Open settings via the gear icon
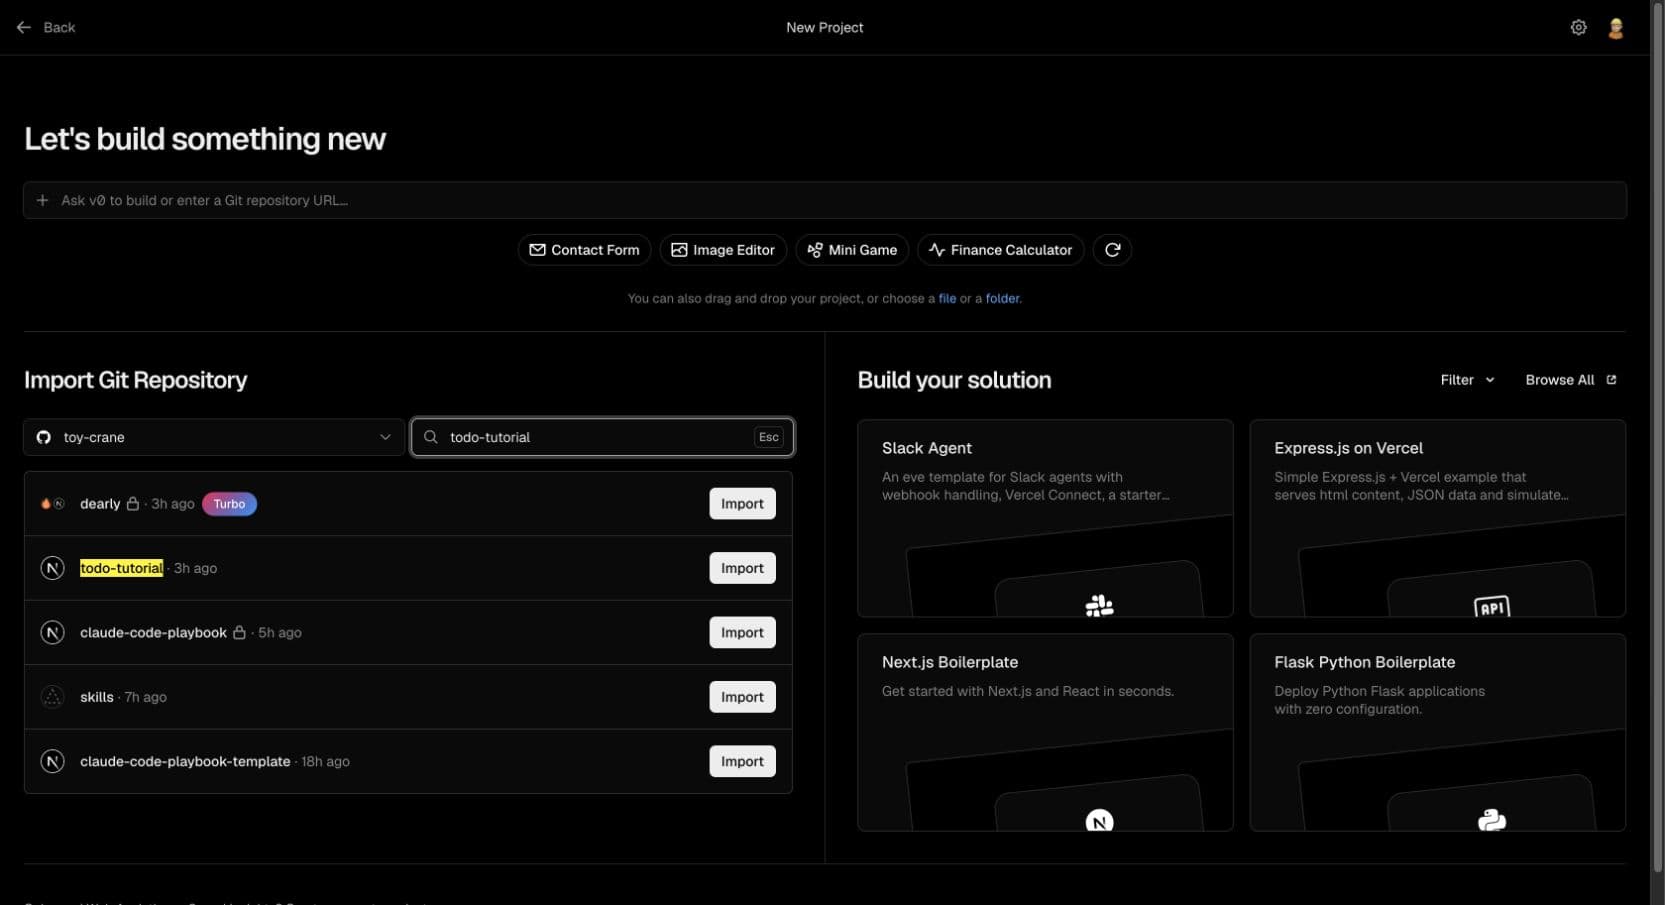The height and width of the screenshot is (905, 1665). (x=1578, y=28)
